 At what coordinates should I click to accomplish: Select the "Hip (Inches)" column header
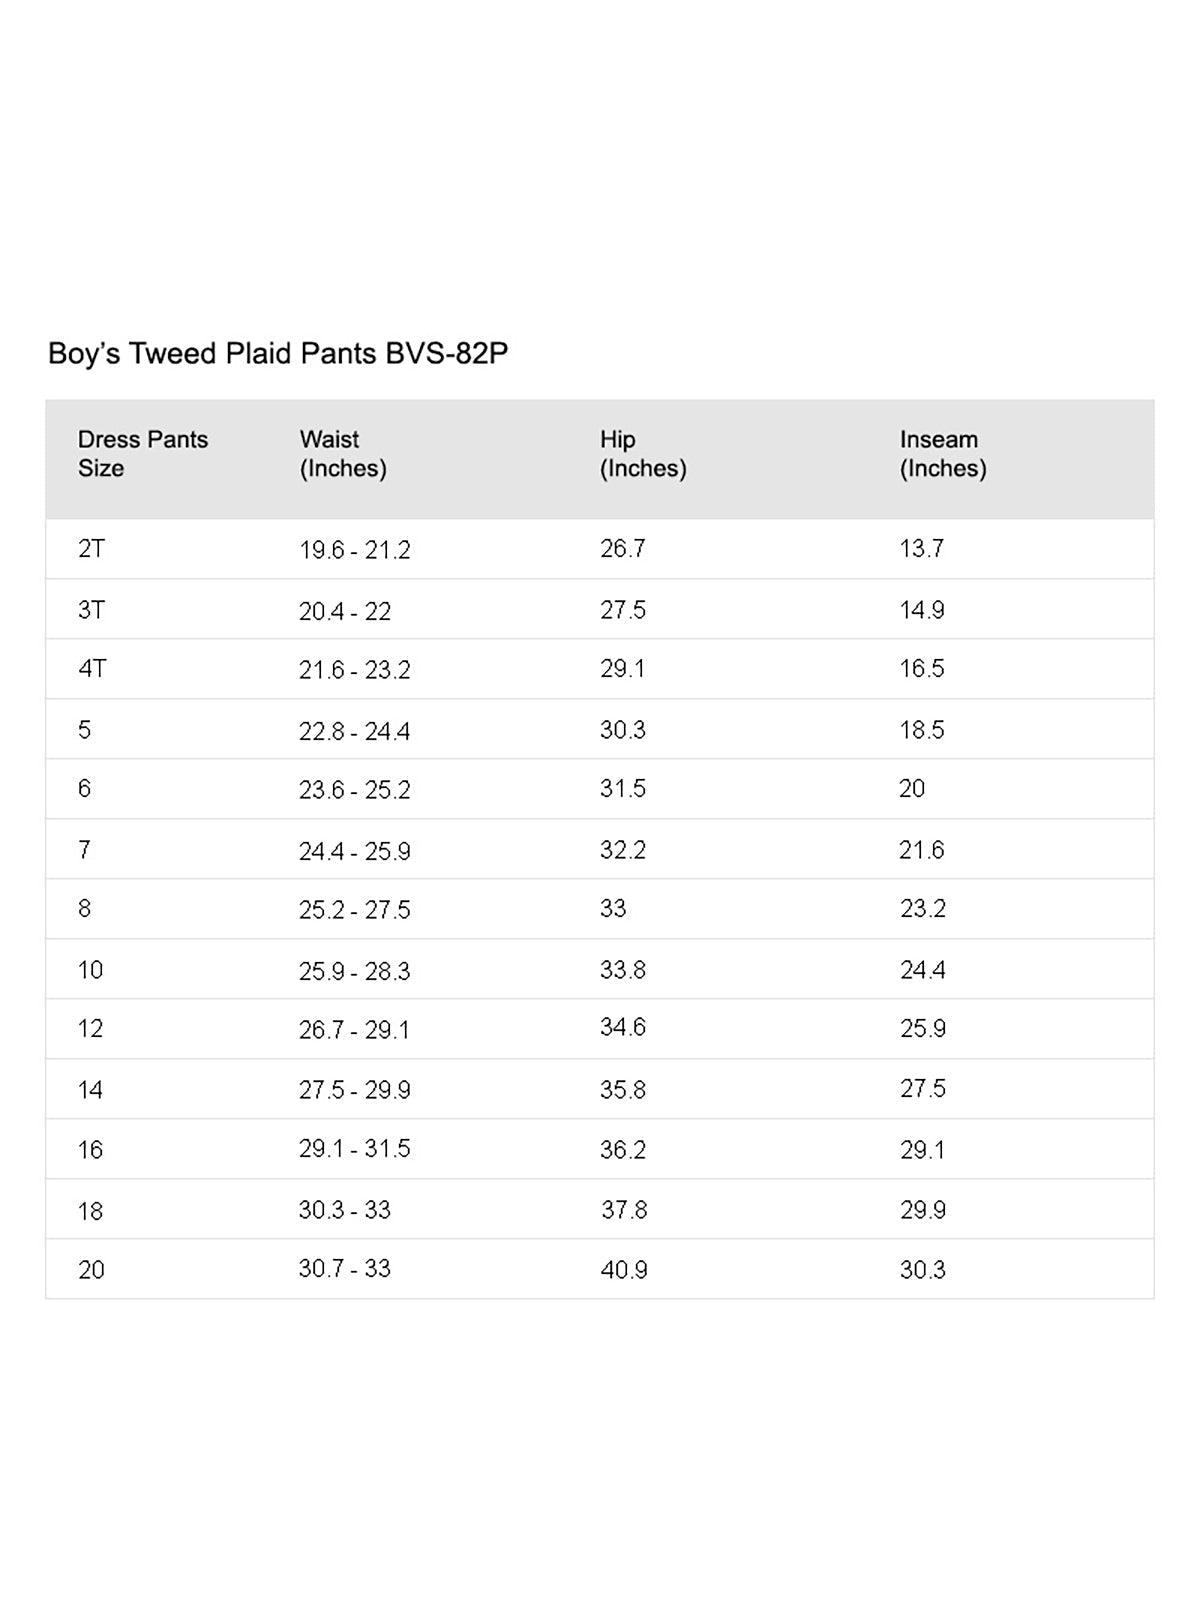pos(643,454)
